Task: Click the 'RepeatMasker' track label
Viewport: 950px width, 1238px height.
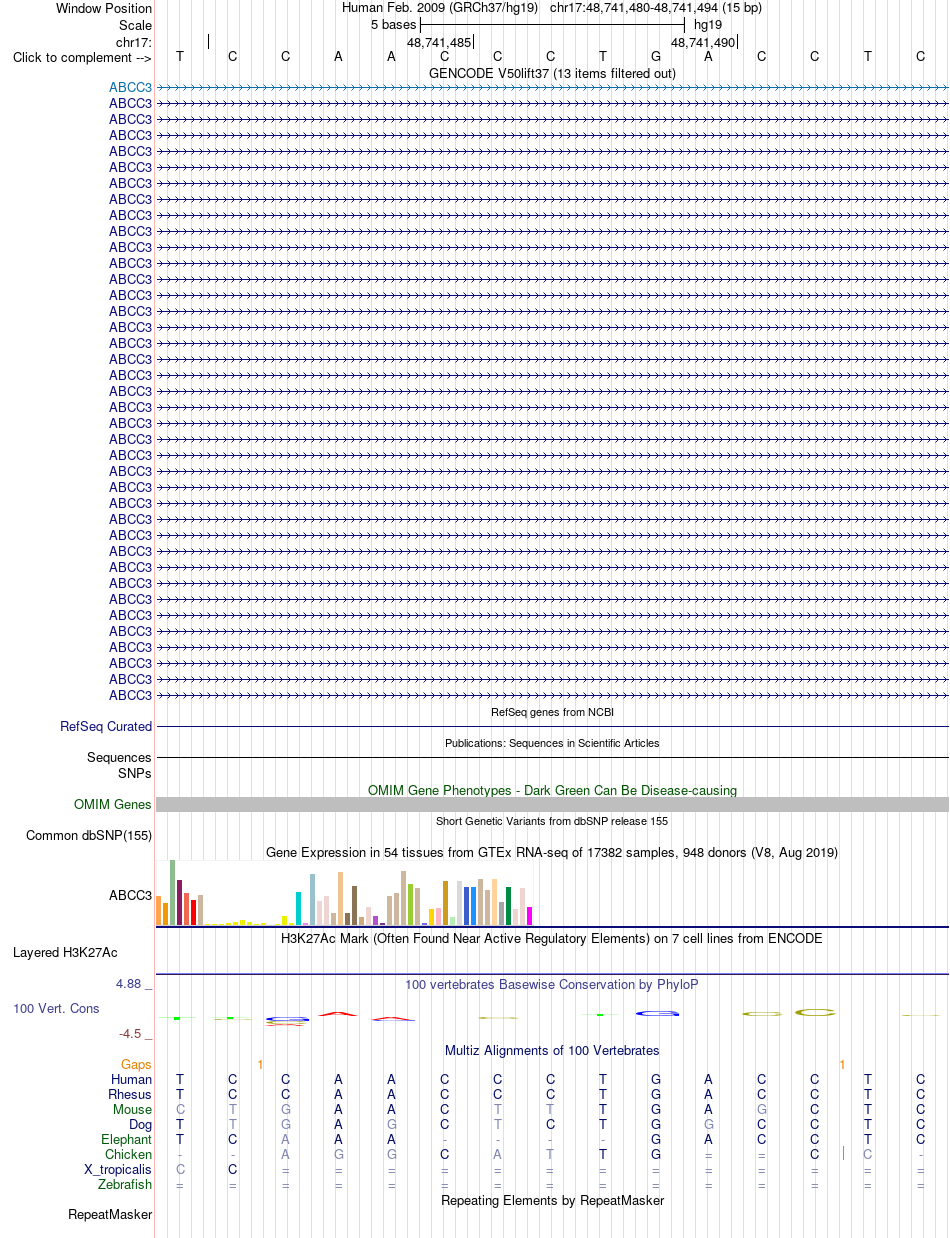Action: [x=110, y=1216]
